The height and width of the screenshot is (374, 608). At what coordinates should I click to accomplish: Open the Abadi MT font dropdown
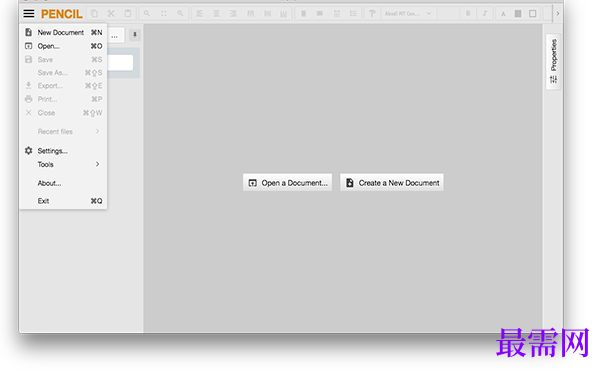(408, 14)
